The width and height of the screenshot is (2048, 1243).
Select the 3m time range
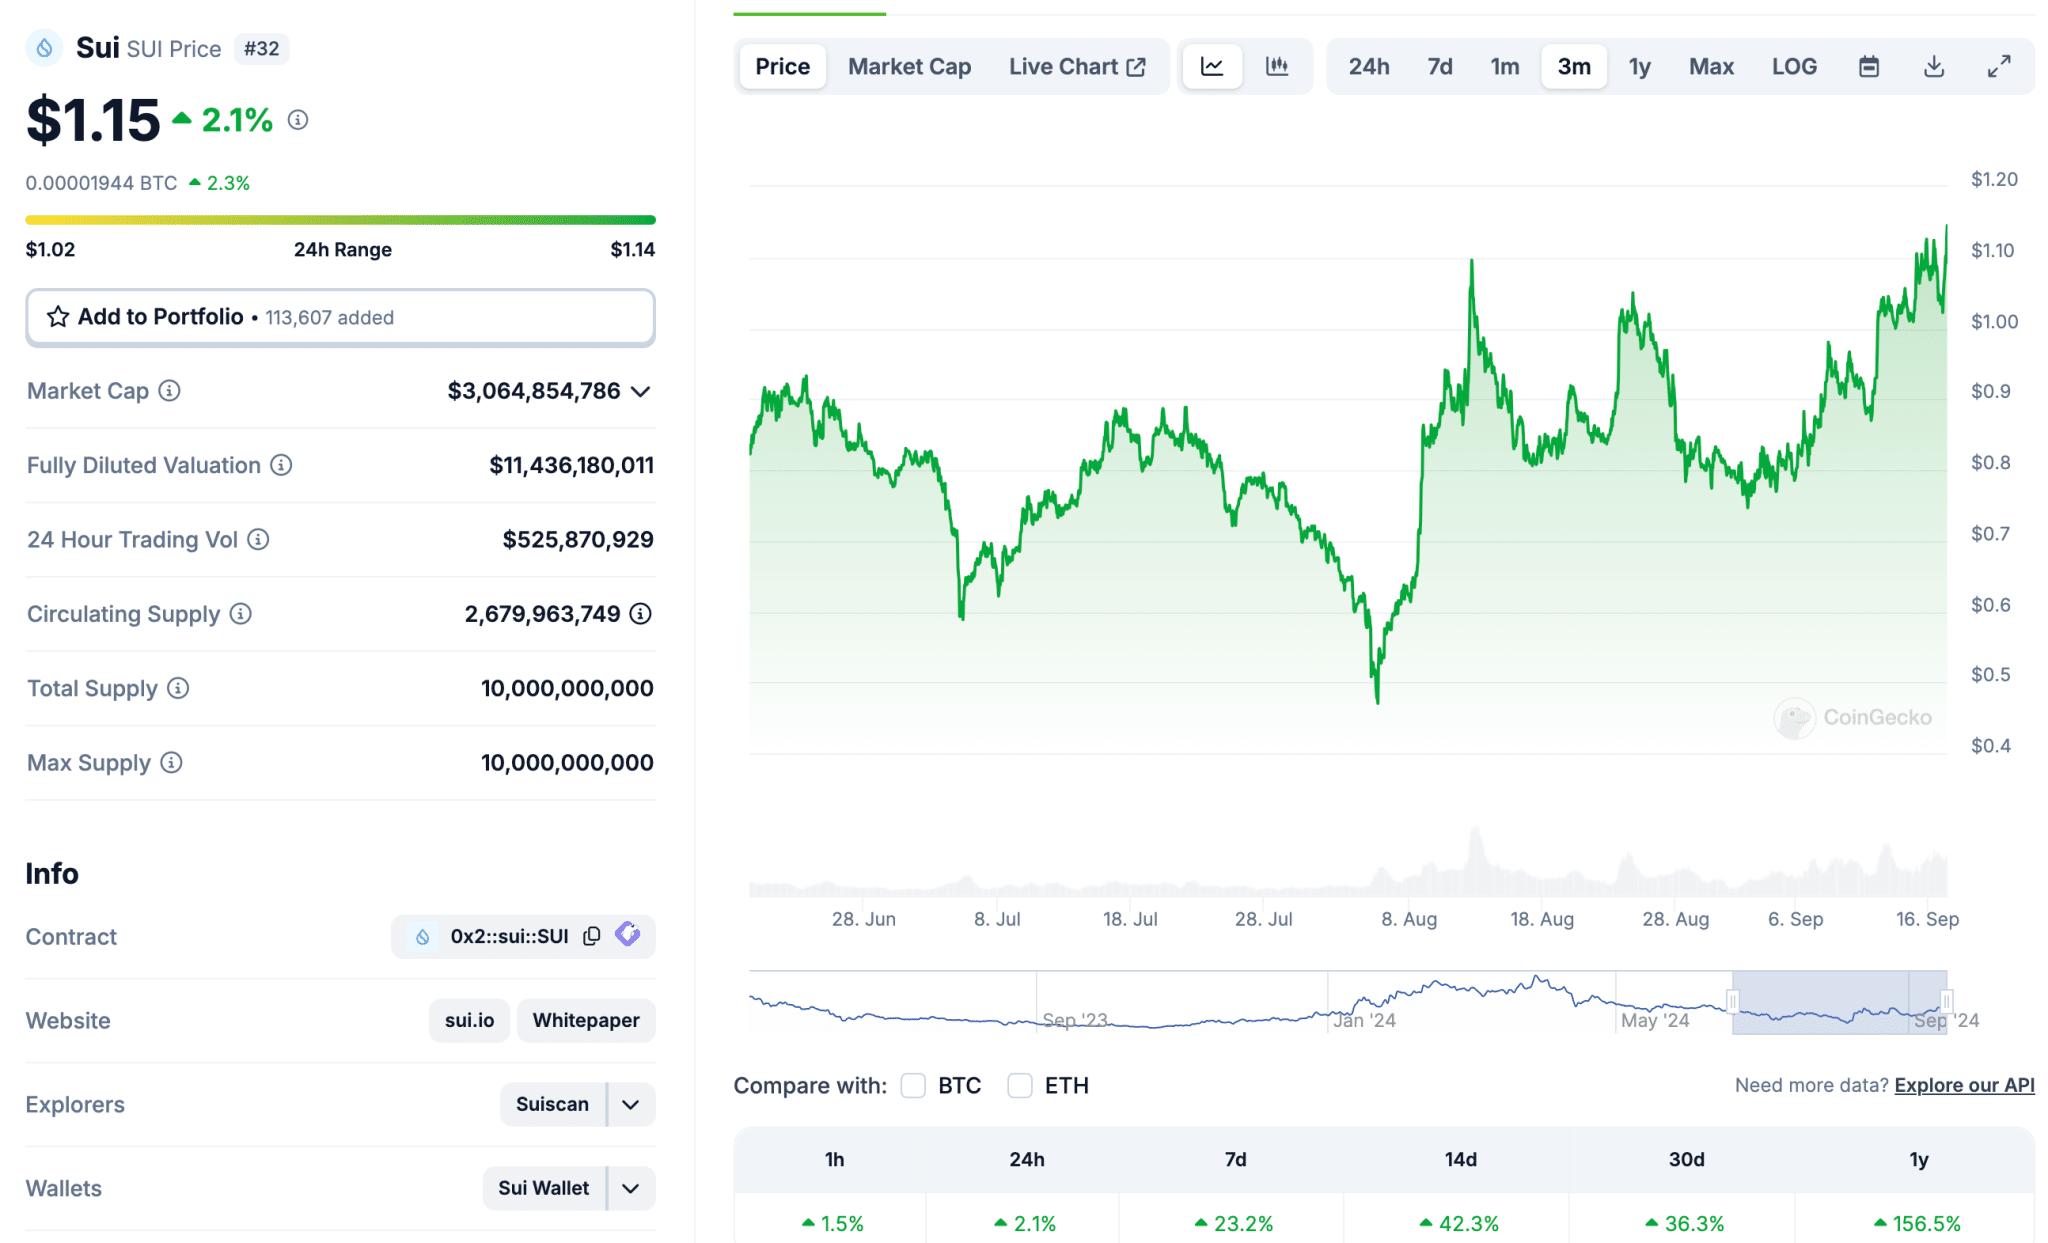coord(1574,67)
